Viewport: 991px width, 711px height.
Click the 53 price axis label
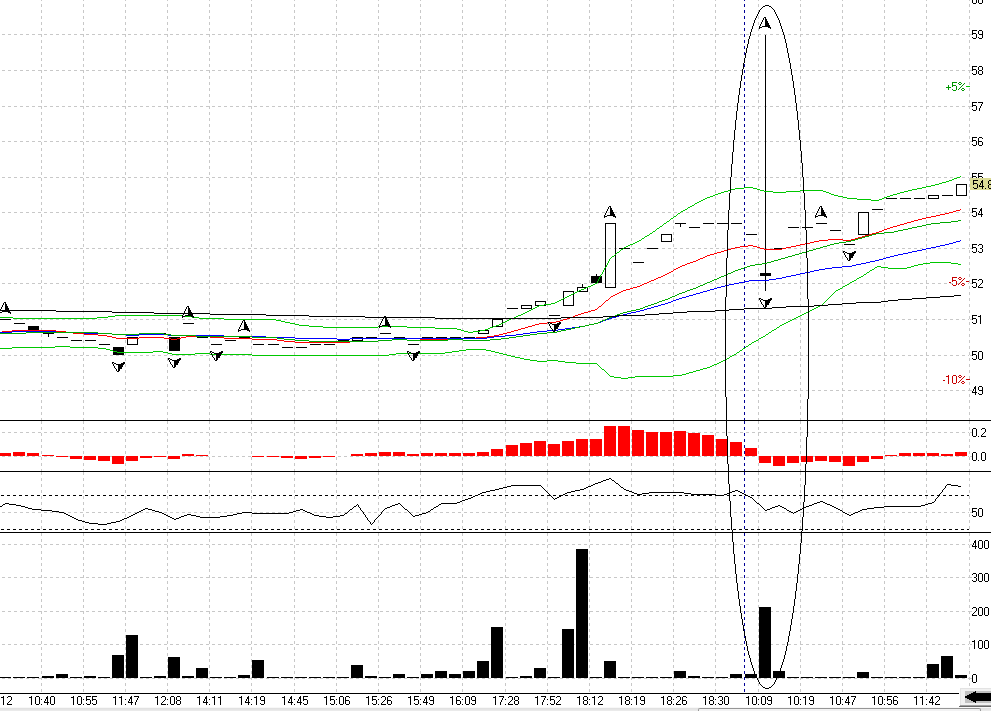[x=978, y=248]
